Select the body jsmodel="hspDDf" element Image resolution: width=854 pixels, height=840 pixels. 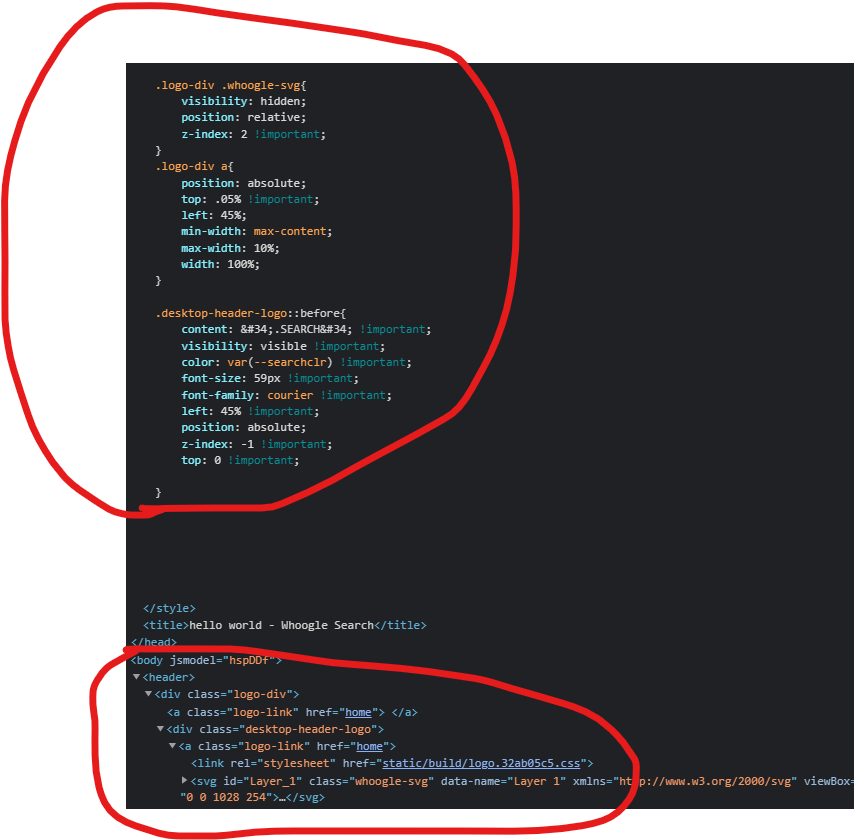[x=206, y=660]
